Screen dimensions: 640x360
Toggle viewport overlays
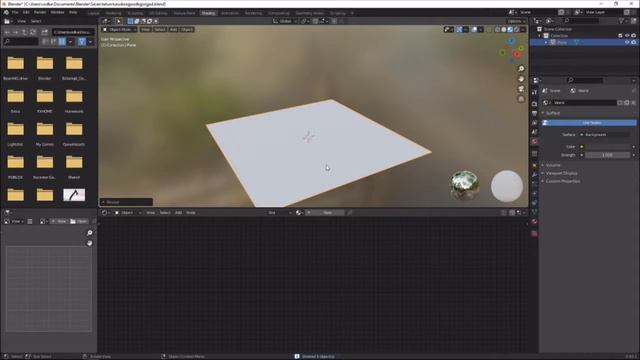474,29
